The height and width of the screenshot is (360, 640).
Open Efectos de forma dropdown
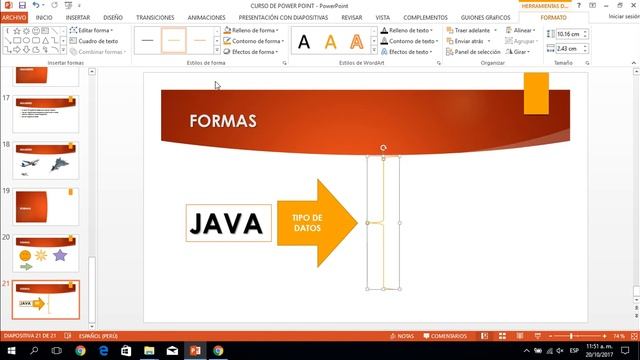pos(251,52)
